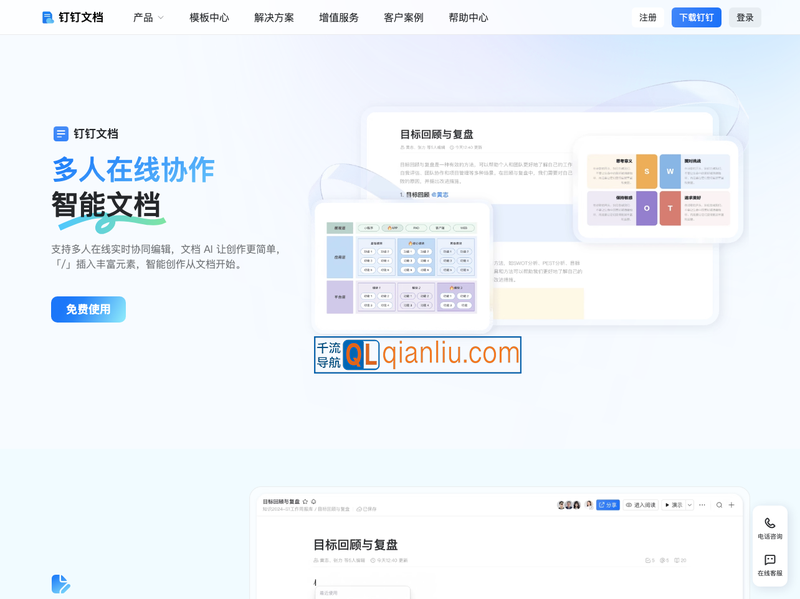Click the plus icon at the document toolbar's right end
Image resolution: width=800 pixels, height=599 pixels.
[x=731, y=505]
